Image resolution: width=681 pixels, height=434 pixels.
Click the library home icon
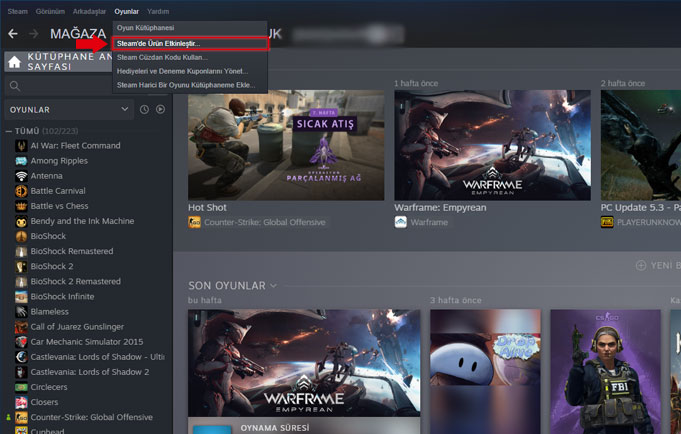coord(14,62)
